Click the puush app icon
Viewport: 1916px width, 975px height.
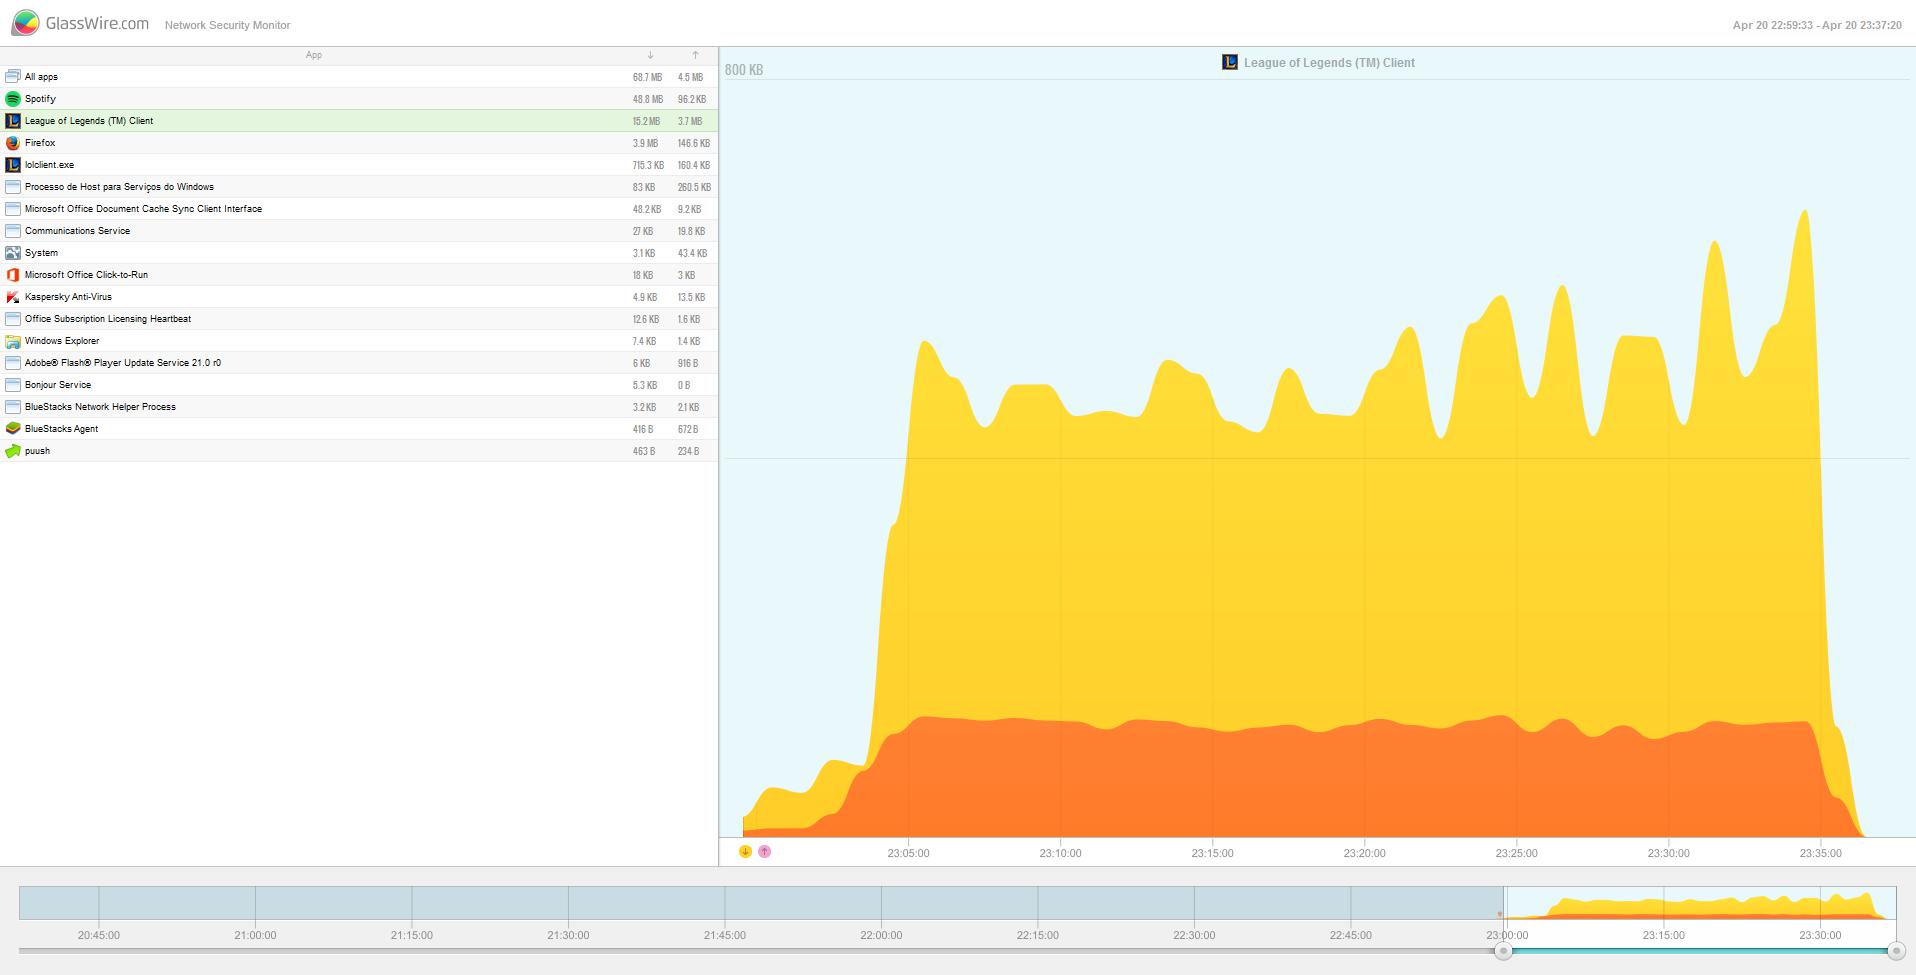(13, 451)
